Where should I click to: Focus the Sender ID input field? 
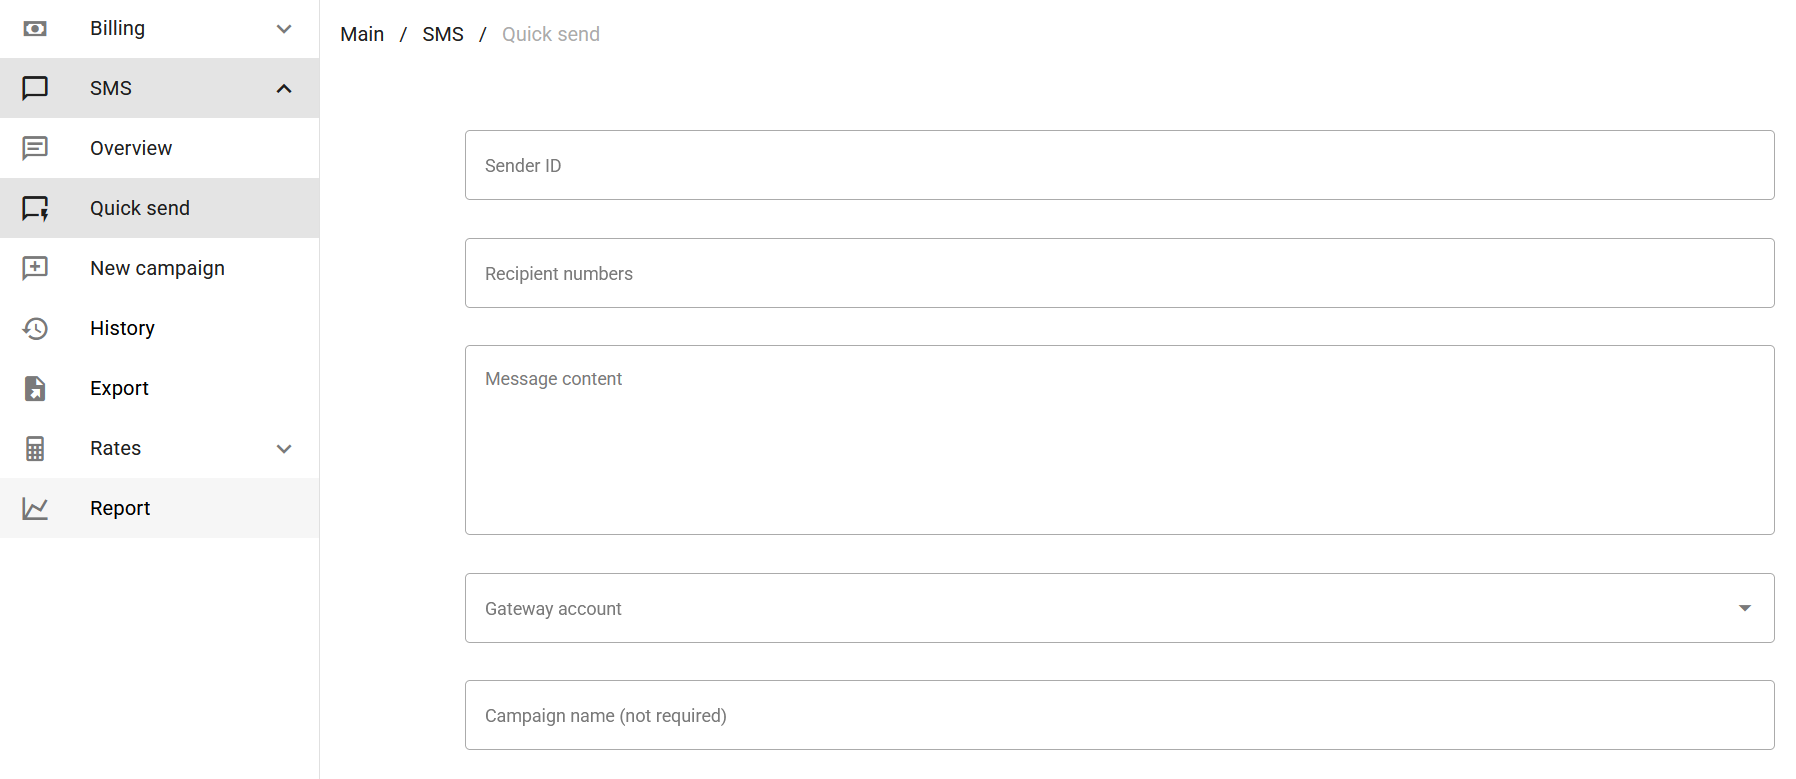(1119, 165)
